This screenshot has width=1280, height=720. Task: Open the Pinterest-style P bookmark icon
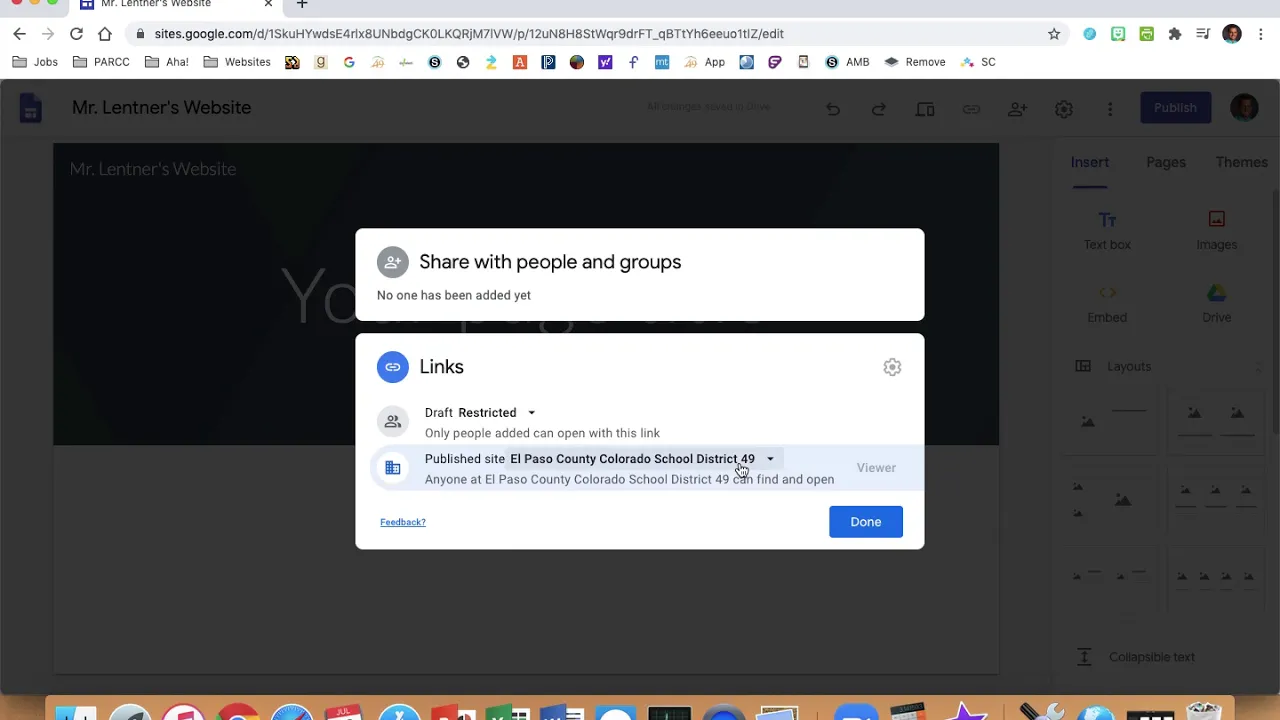(548, 62)
